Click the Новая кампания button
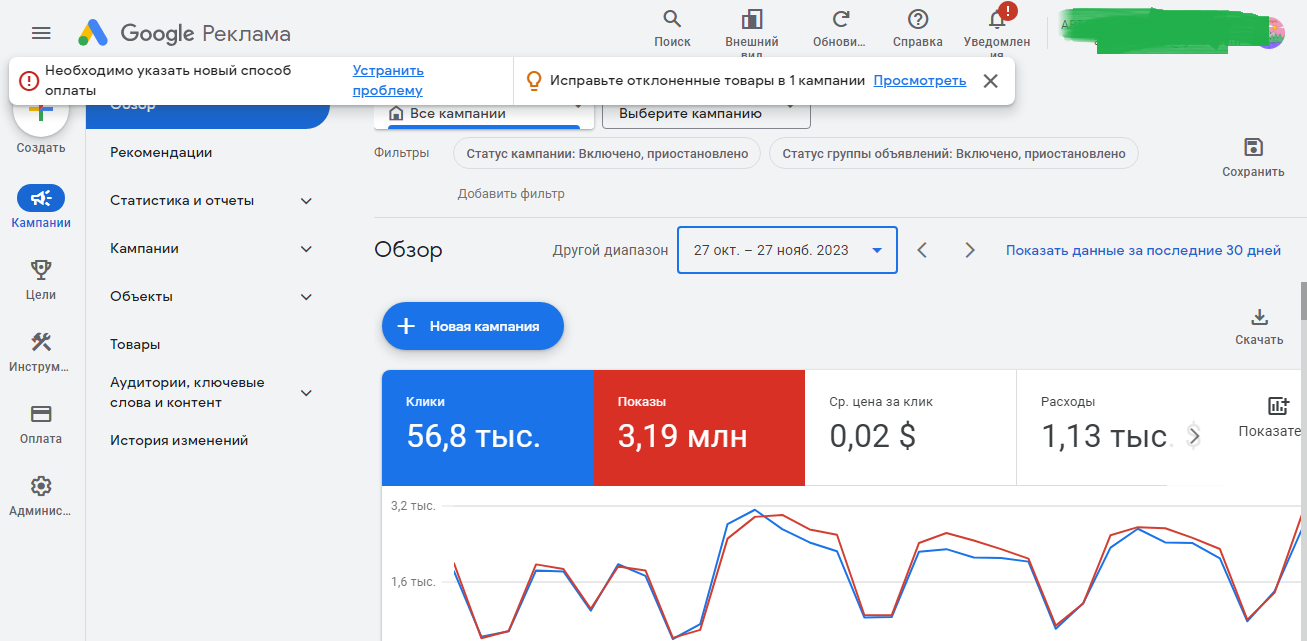This screenshot has height=641, width=1307. click(x=473, y=326)
